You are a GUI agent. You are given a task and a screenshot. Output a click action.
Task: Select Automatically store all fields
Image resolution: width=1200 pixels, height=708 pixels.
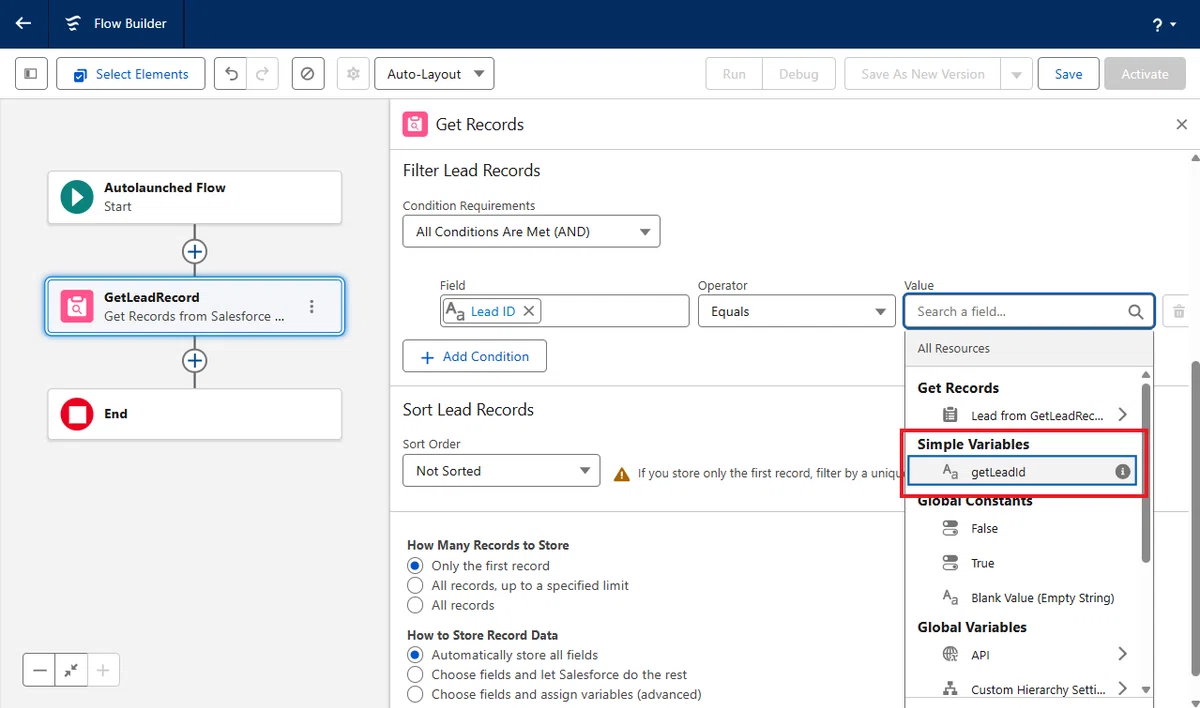[415, 655]
